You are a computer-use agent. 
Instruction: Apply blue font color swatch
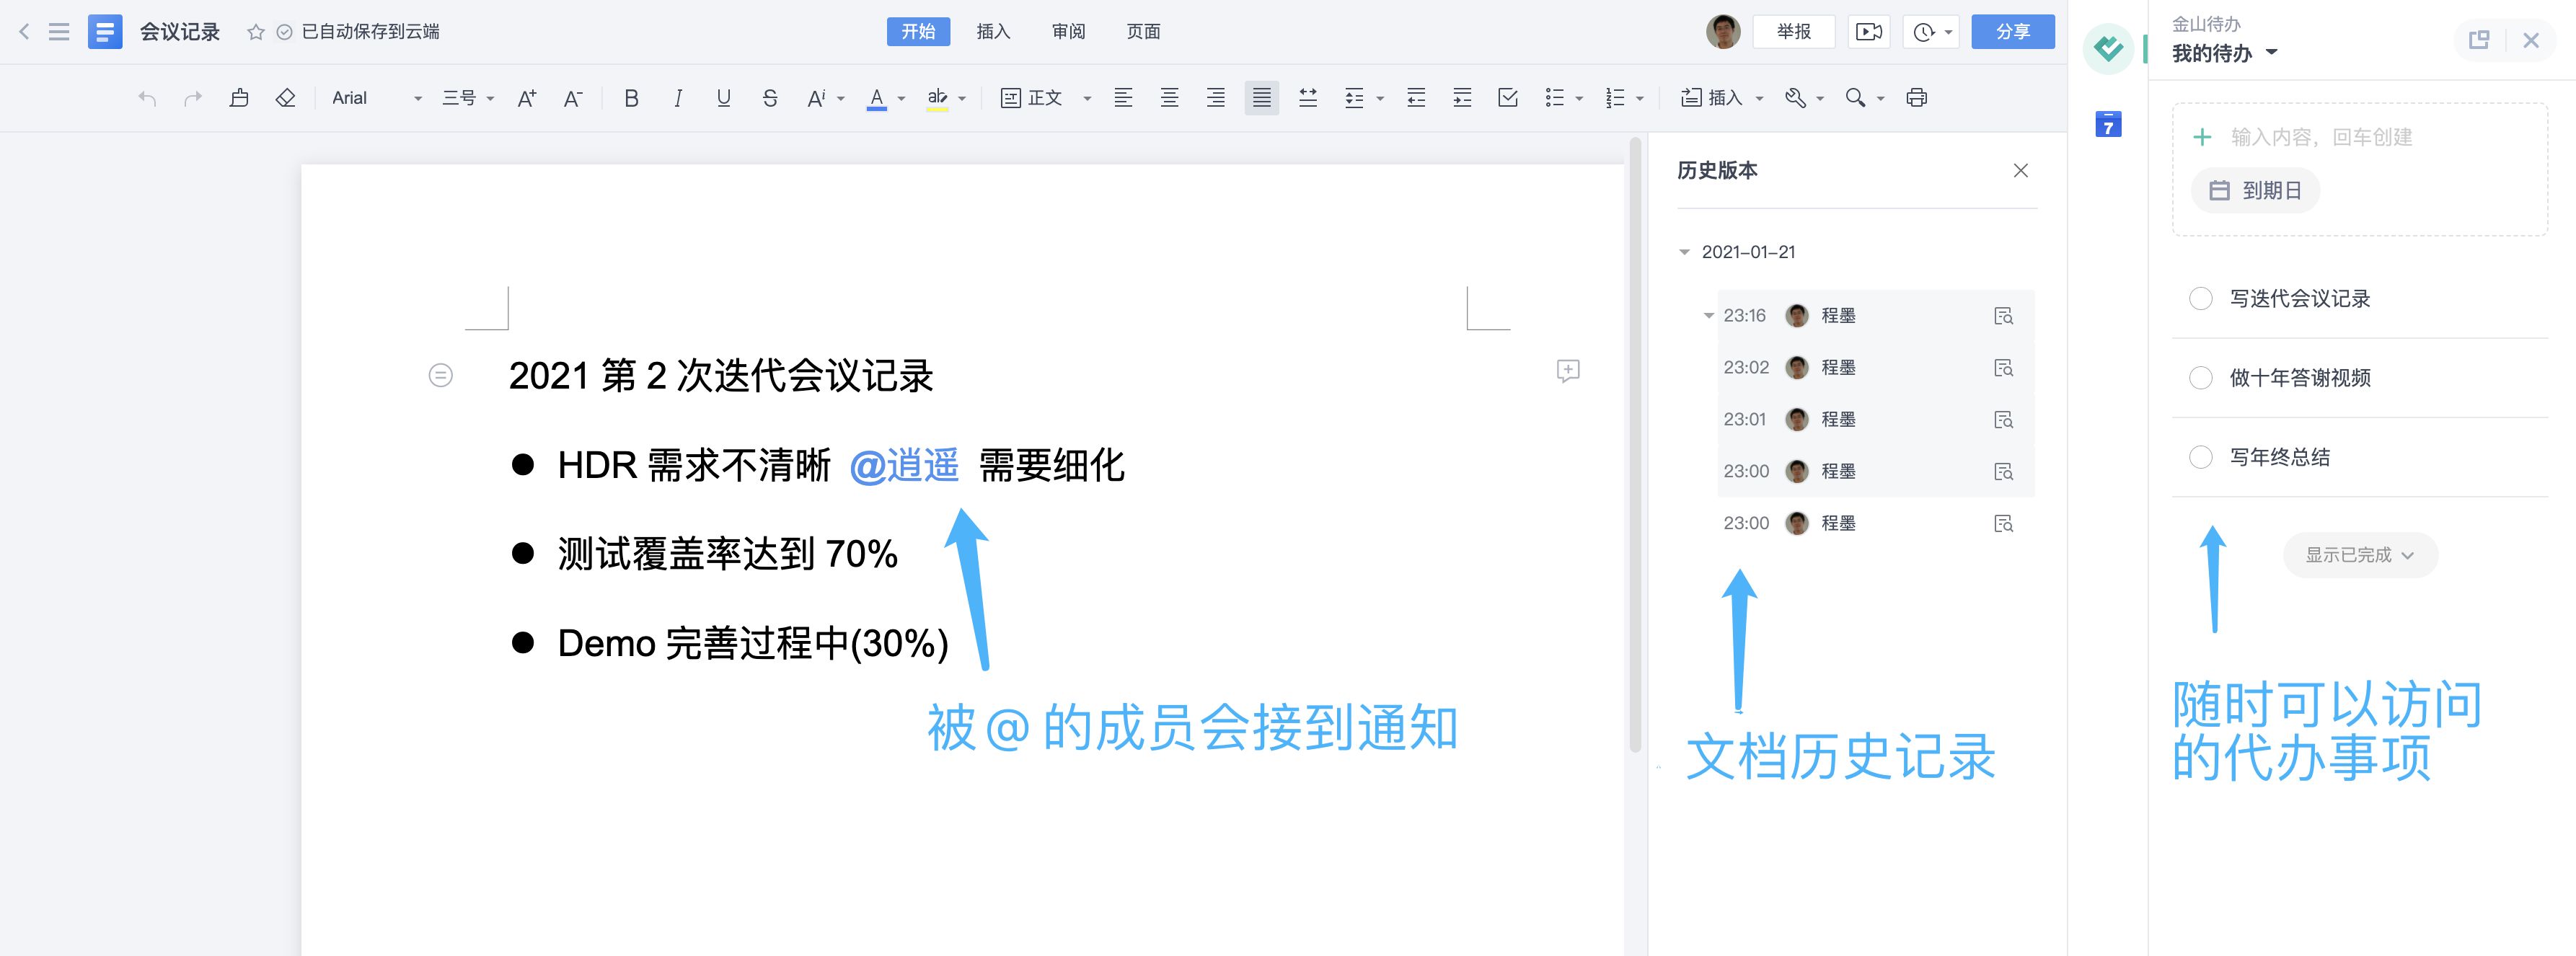877,98
